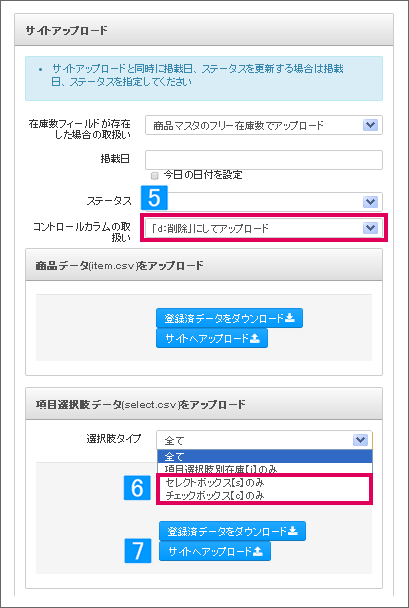This screenshot has width=409, height=608.
Task: Click upload icon on item.csv site upload button
Action: click(254, 339)
